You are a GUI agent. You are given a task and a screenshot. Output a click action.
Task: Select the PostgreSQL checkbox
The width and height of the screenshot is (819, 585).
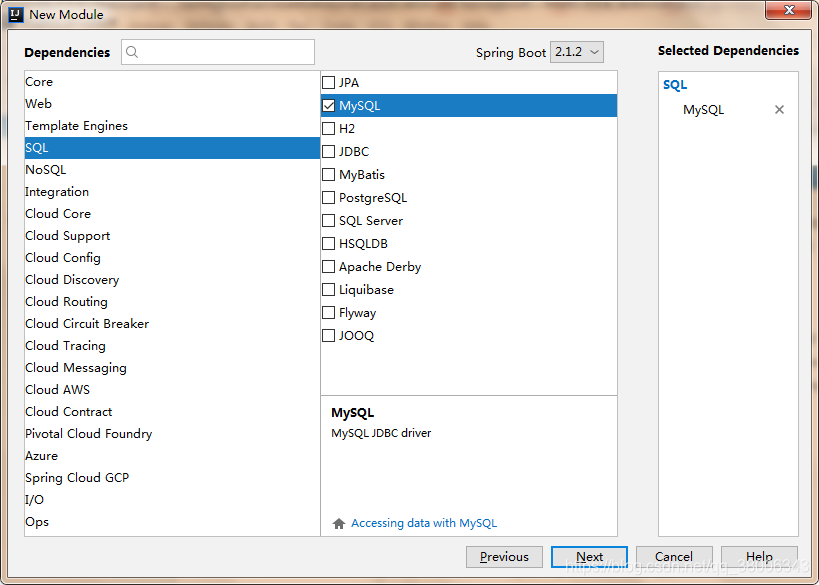[x=329, y=197]
